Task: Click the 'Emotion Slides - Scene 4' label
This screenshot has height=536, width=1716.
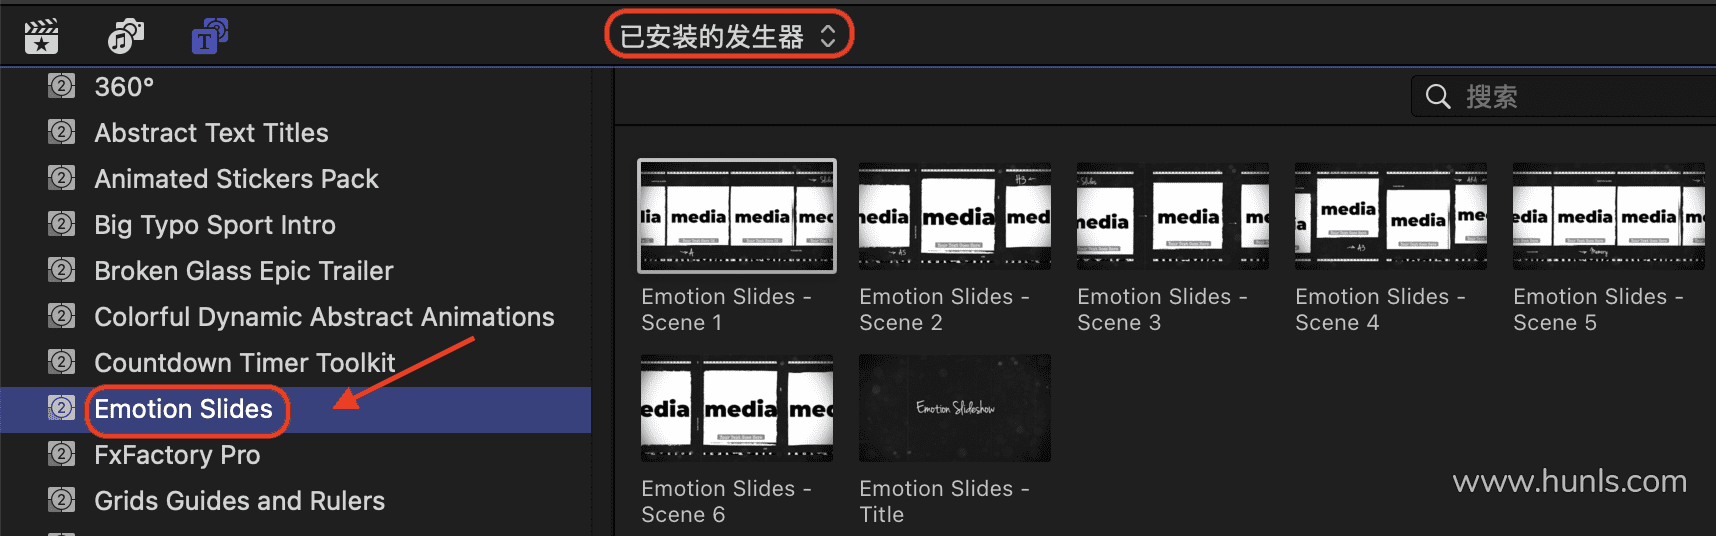Action: (1381, 310)
